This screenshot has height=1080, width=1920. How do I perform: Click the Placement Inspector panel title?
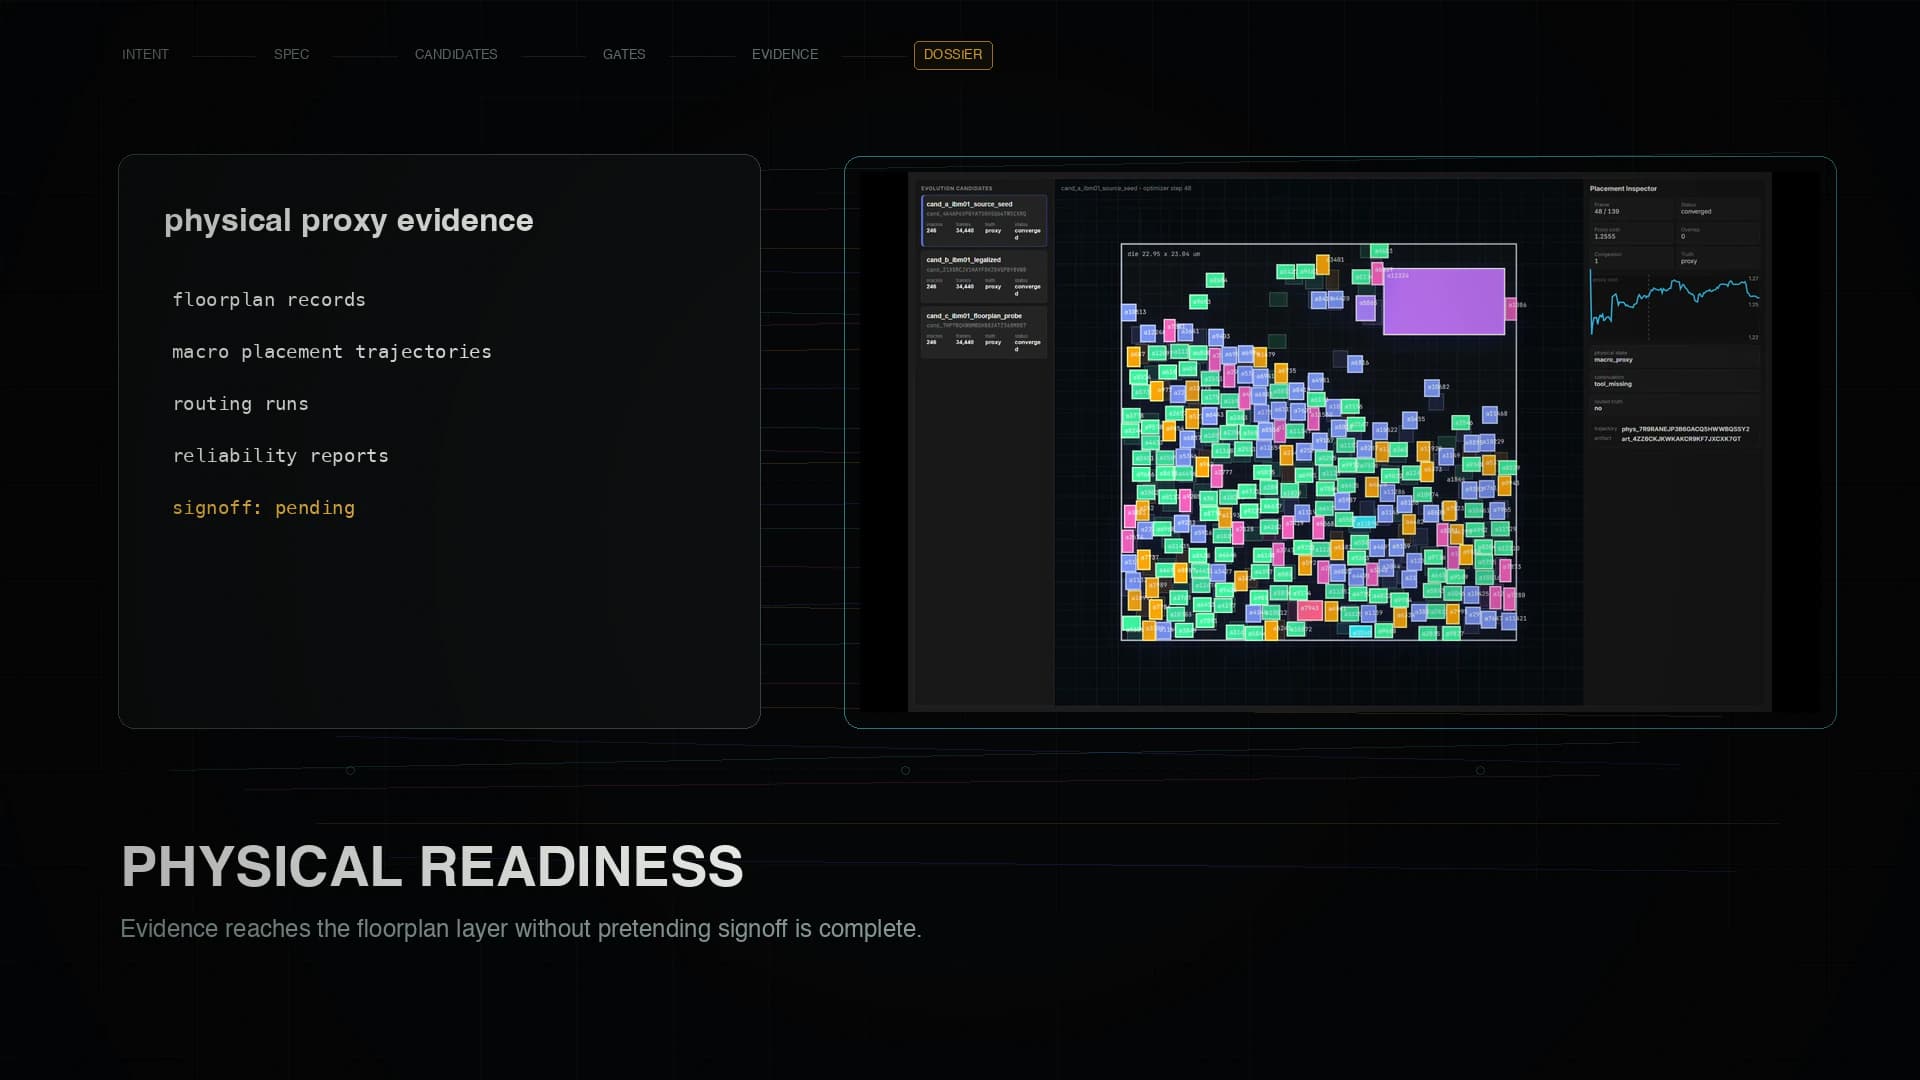[1623, 189]
